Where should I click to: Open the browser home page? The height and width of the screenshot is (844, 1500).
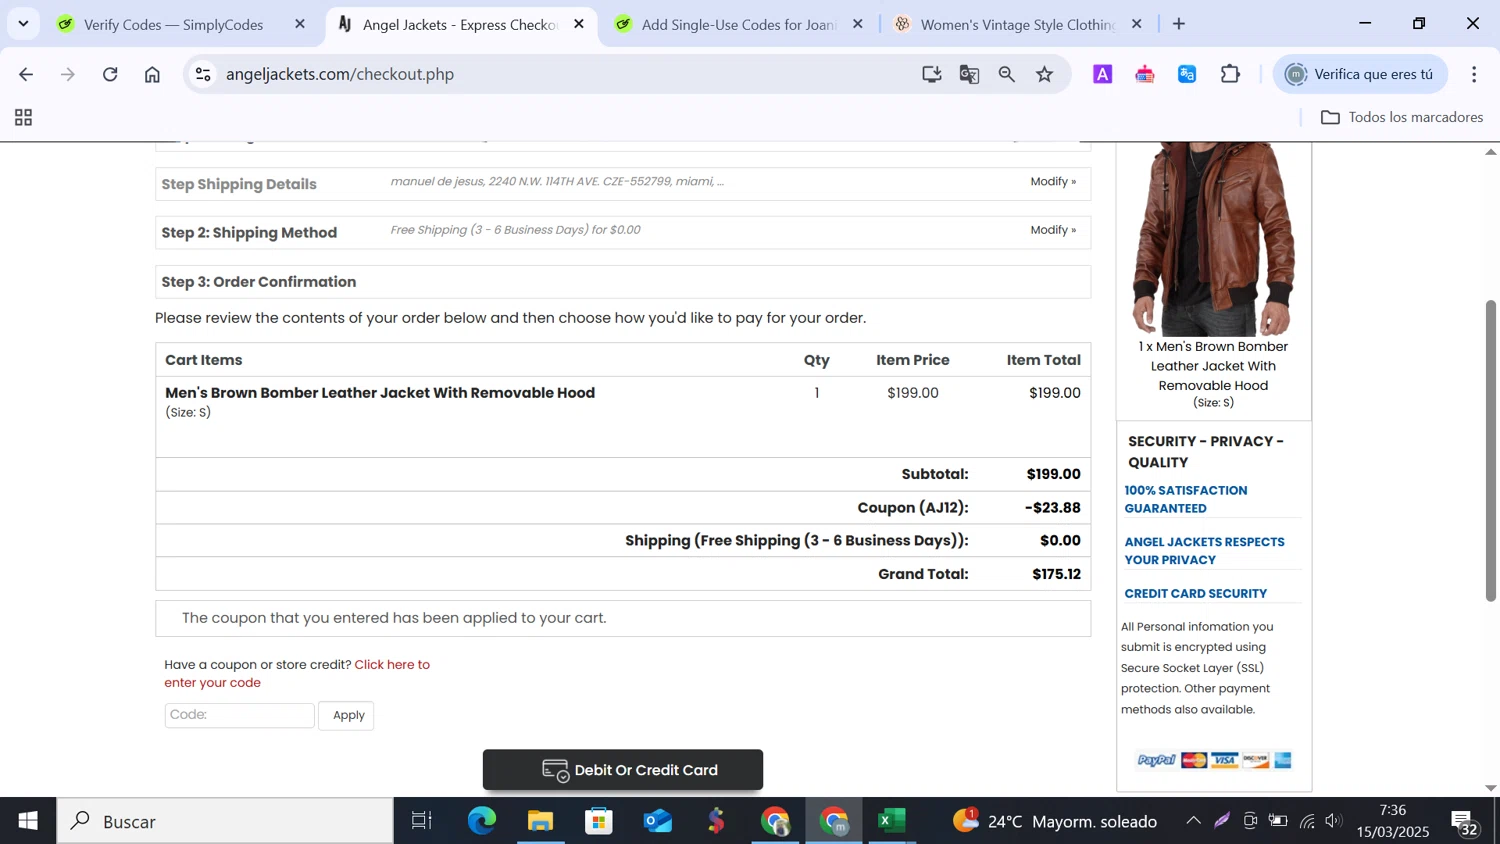[x=152, y=74]
